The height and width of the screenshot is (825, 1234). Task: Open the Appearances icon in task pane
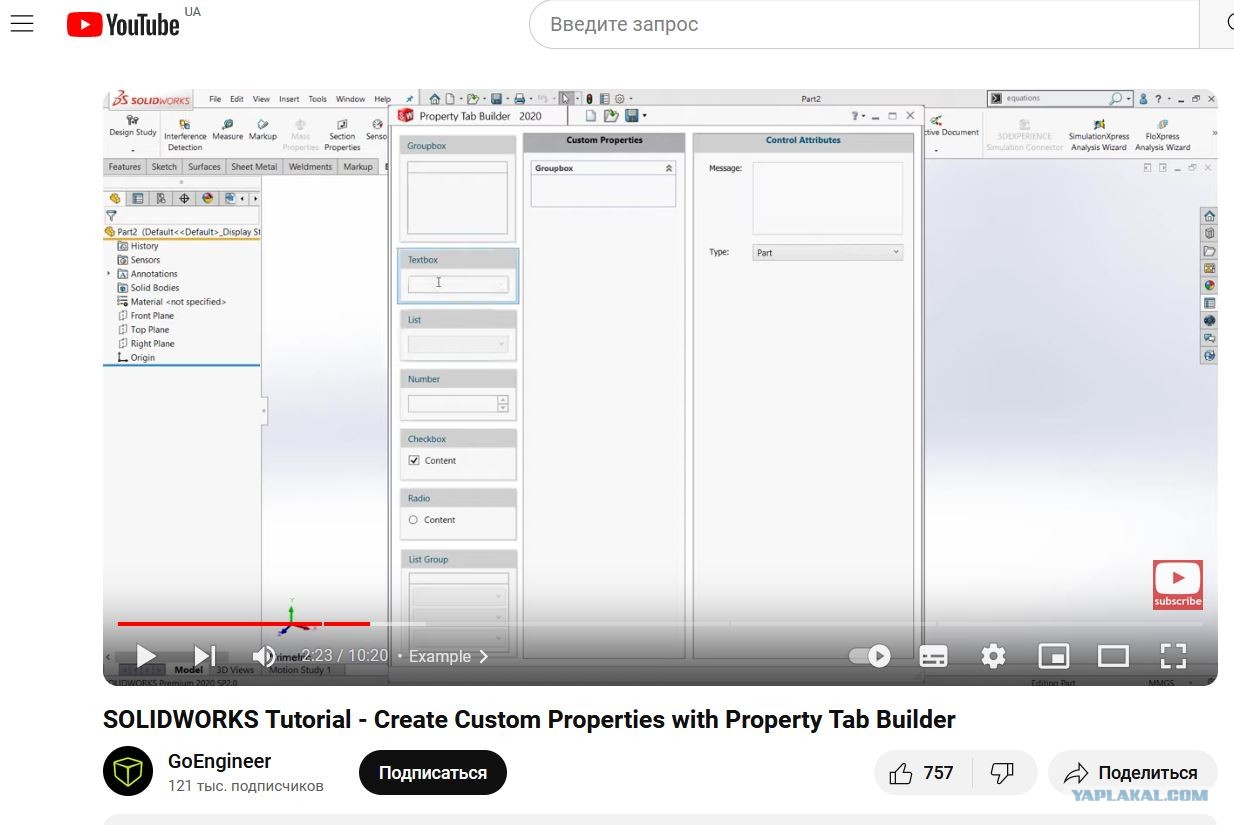(1209, 286)
